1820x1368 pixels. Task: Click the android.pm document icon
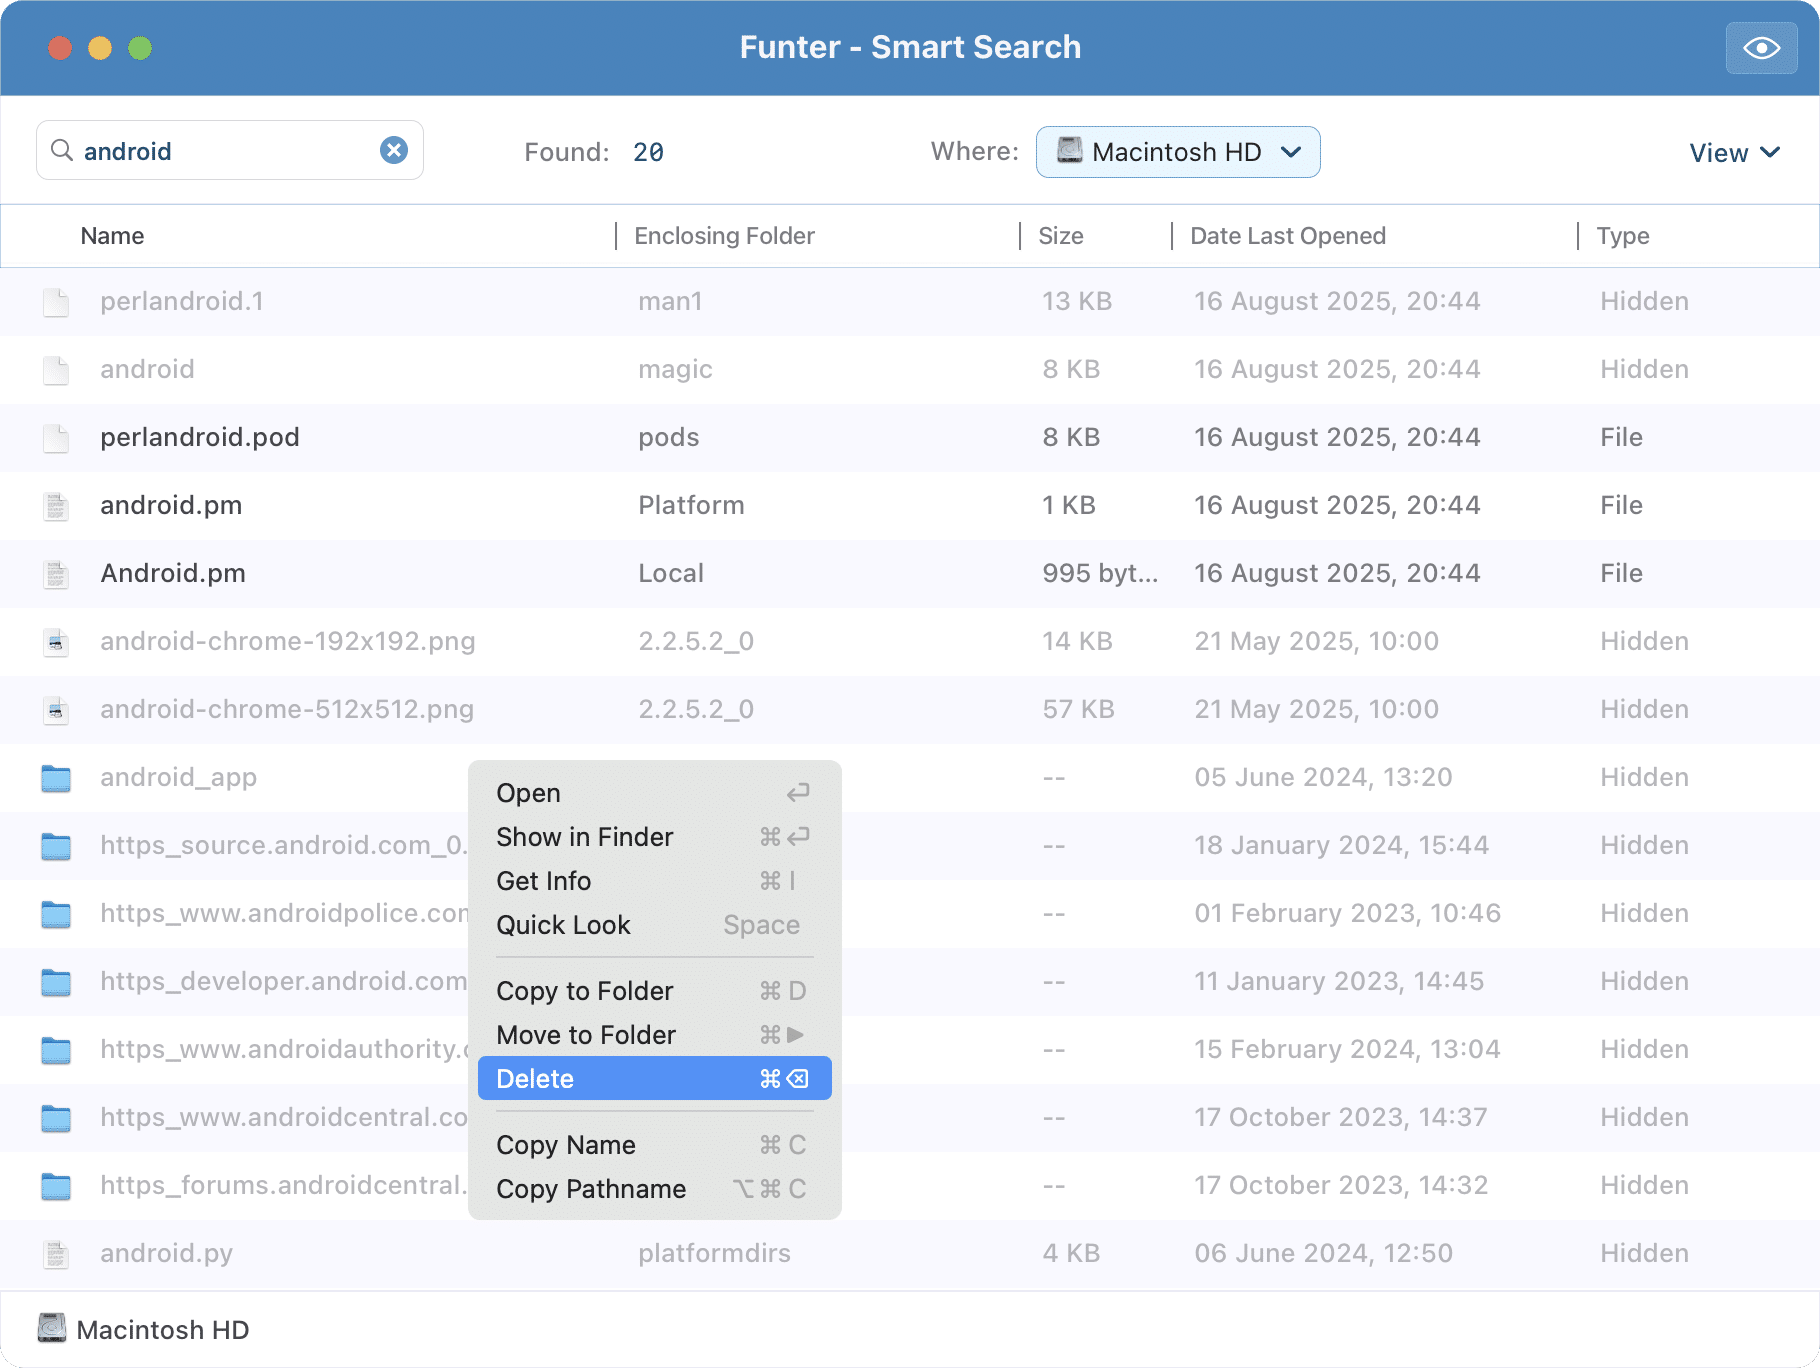pyautogui.click(x=56, y=506)
